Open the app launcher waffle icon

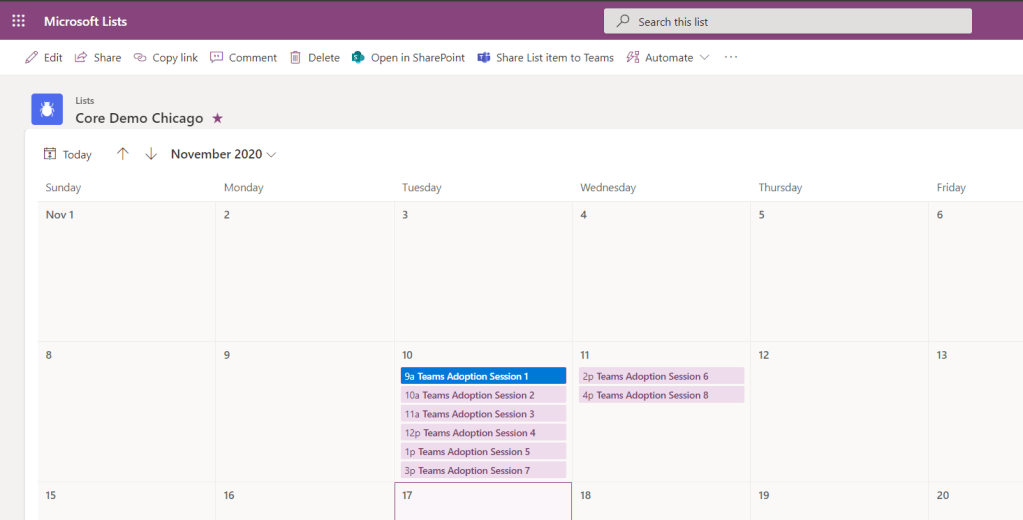tap(18, 21)
